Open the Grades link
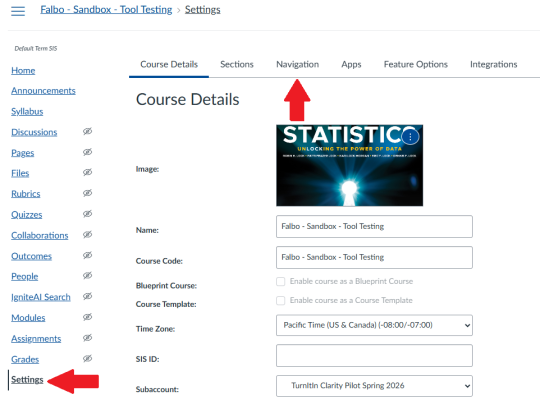Viewport: 540px width, 400px height. [x=25, y=359]
